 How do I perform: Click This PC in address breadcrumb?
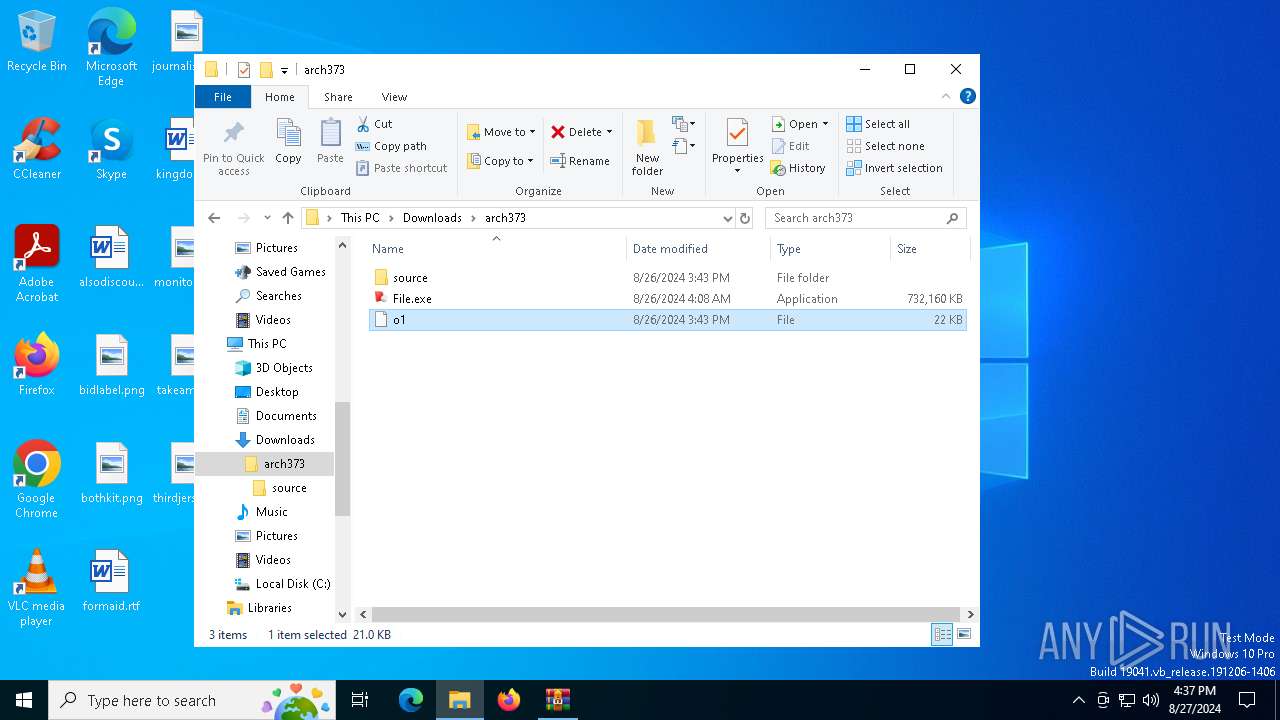tap(360, 218)
